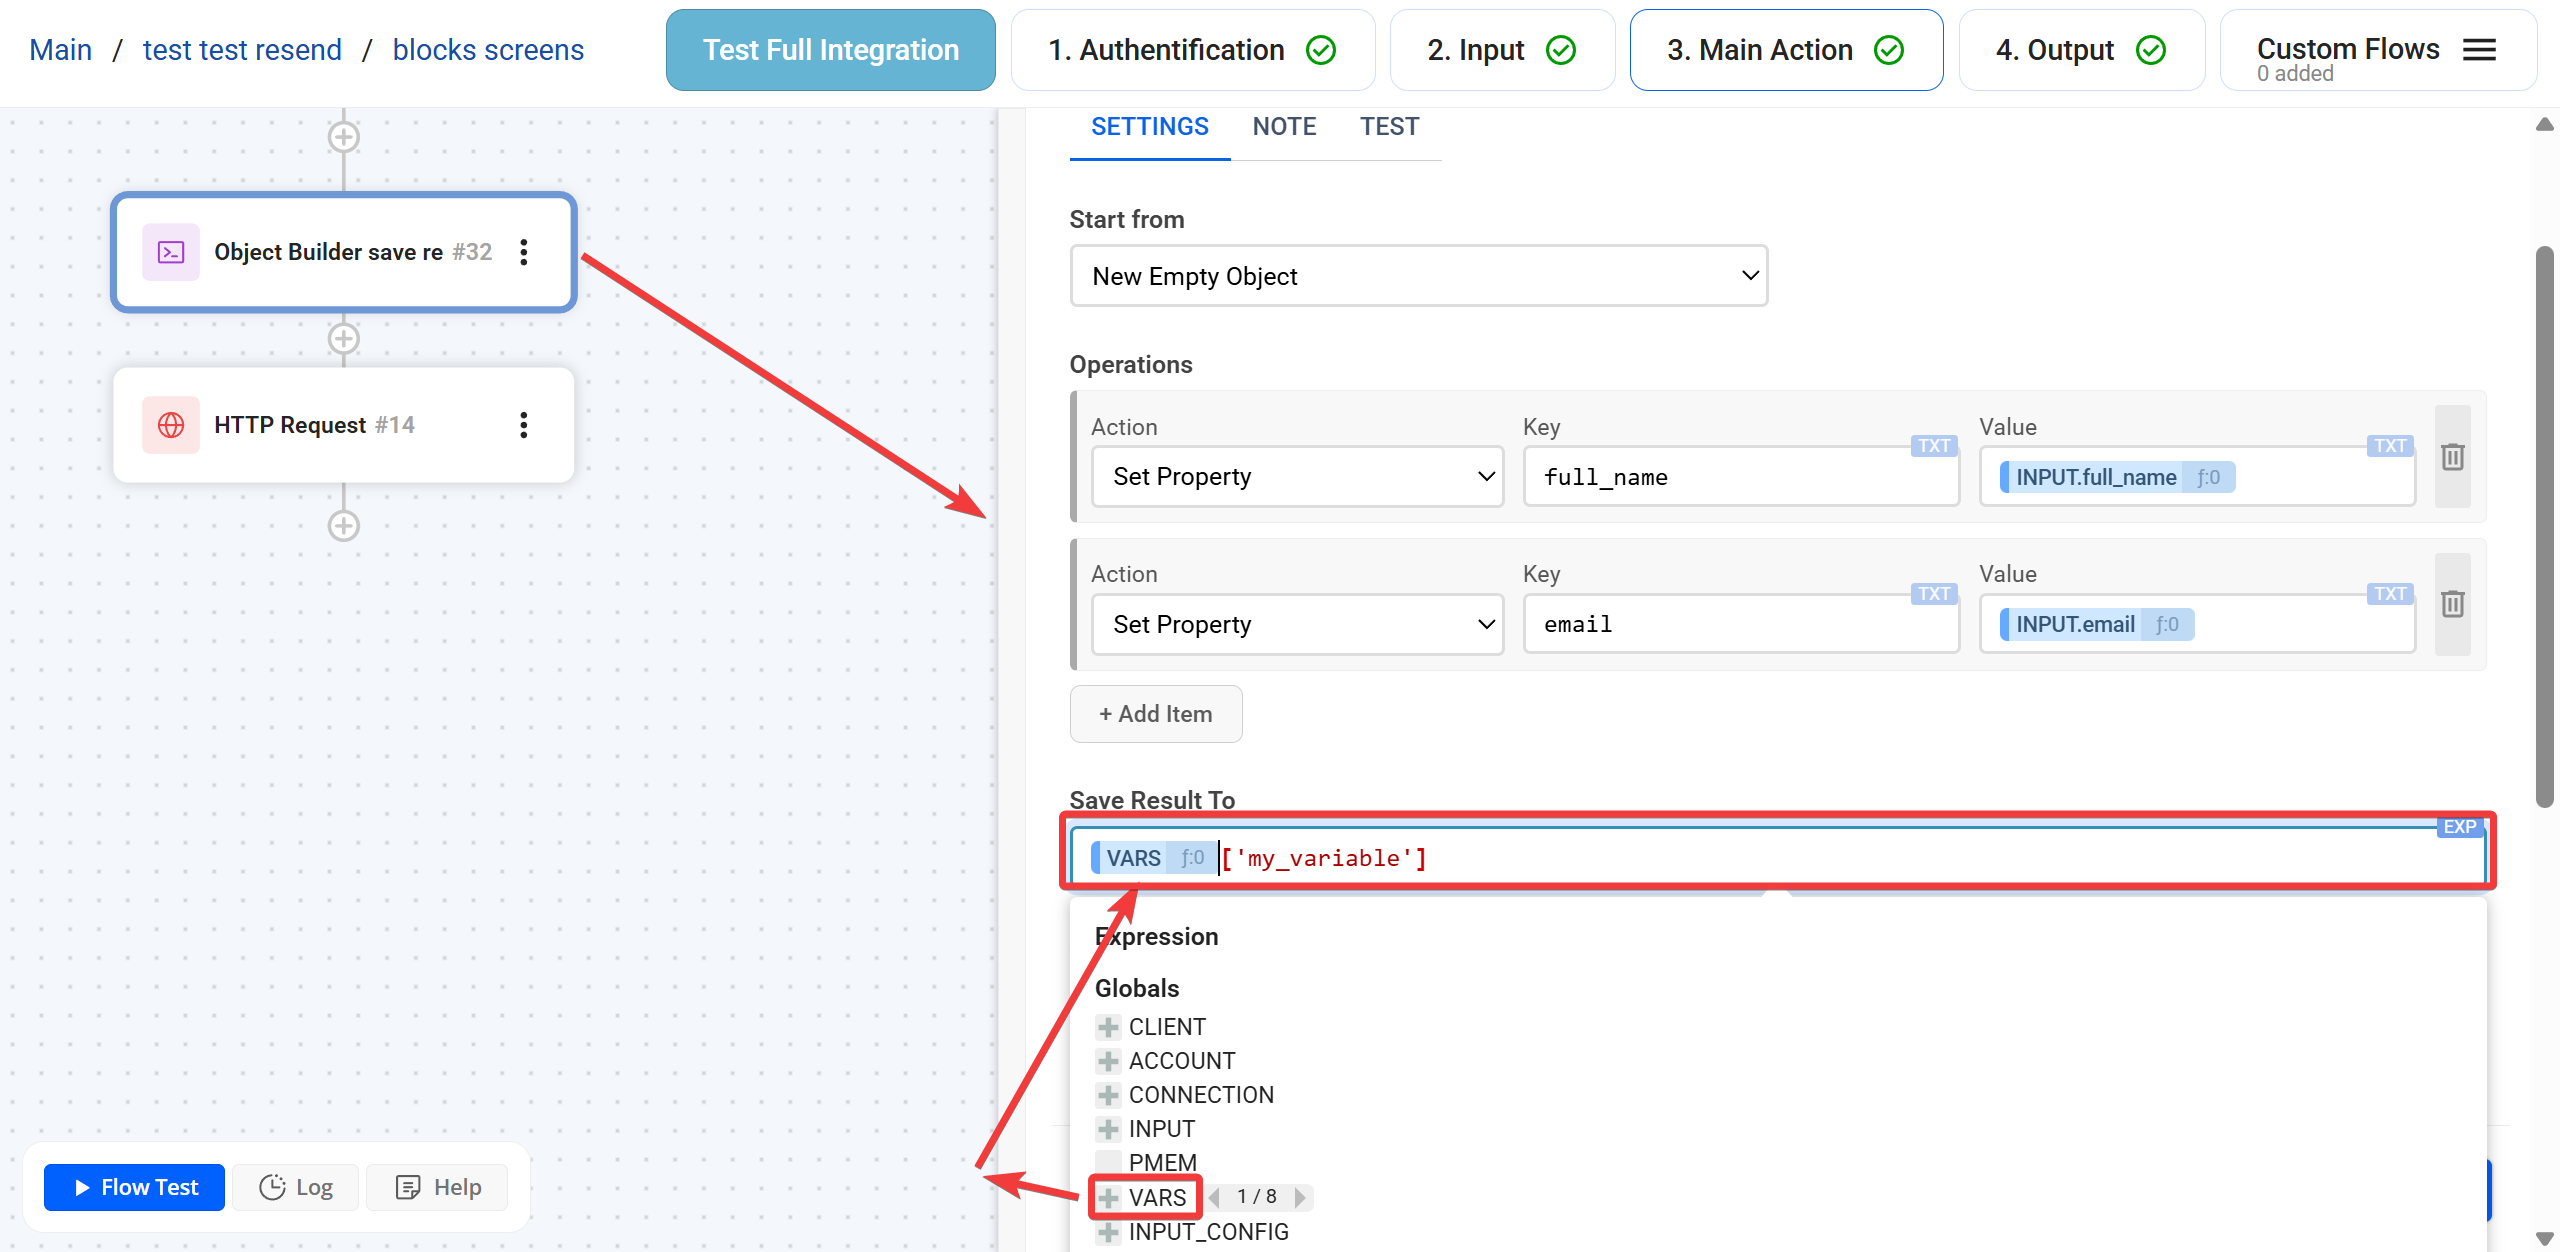This screenshot has height=1252, width=2560.
Task: Click the Object Builder block's terminal icon
Action: [x=171, y=252]
